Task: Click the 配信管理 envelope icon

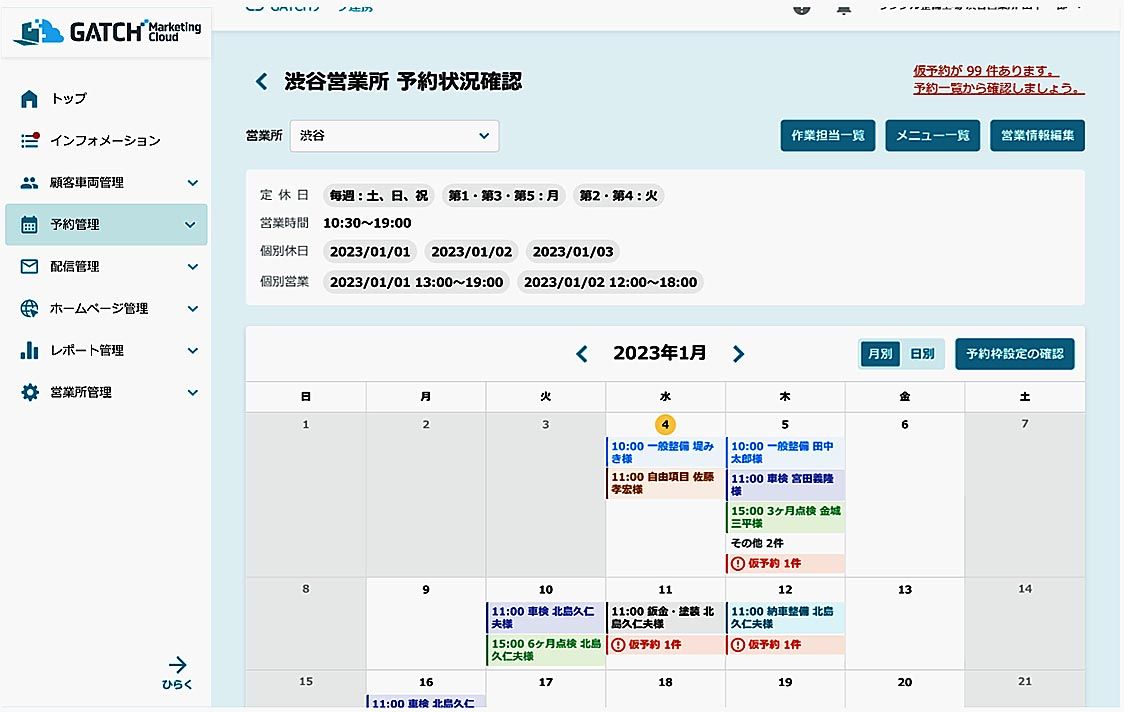Action: pyautogui.click(x=29, y=267)
